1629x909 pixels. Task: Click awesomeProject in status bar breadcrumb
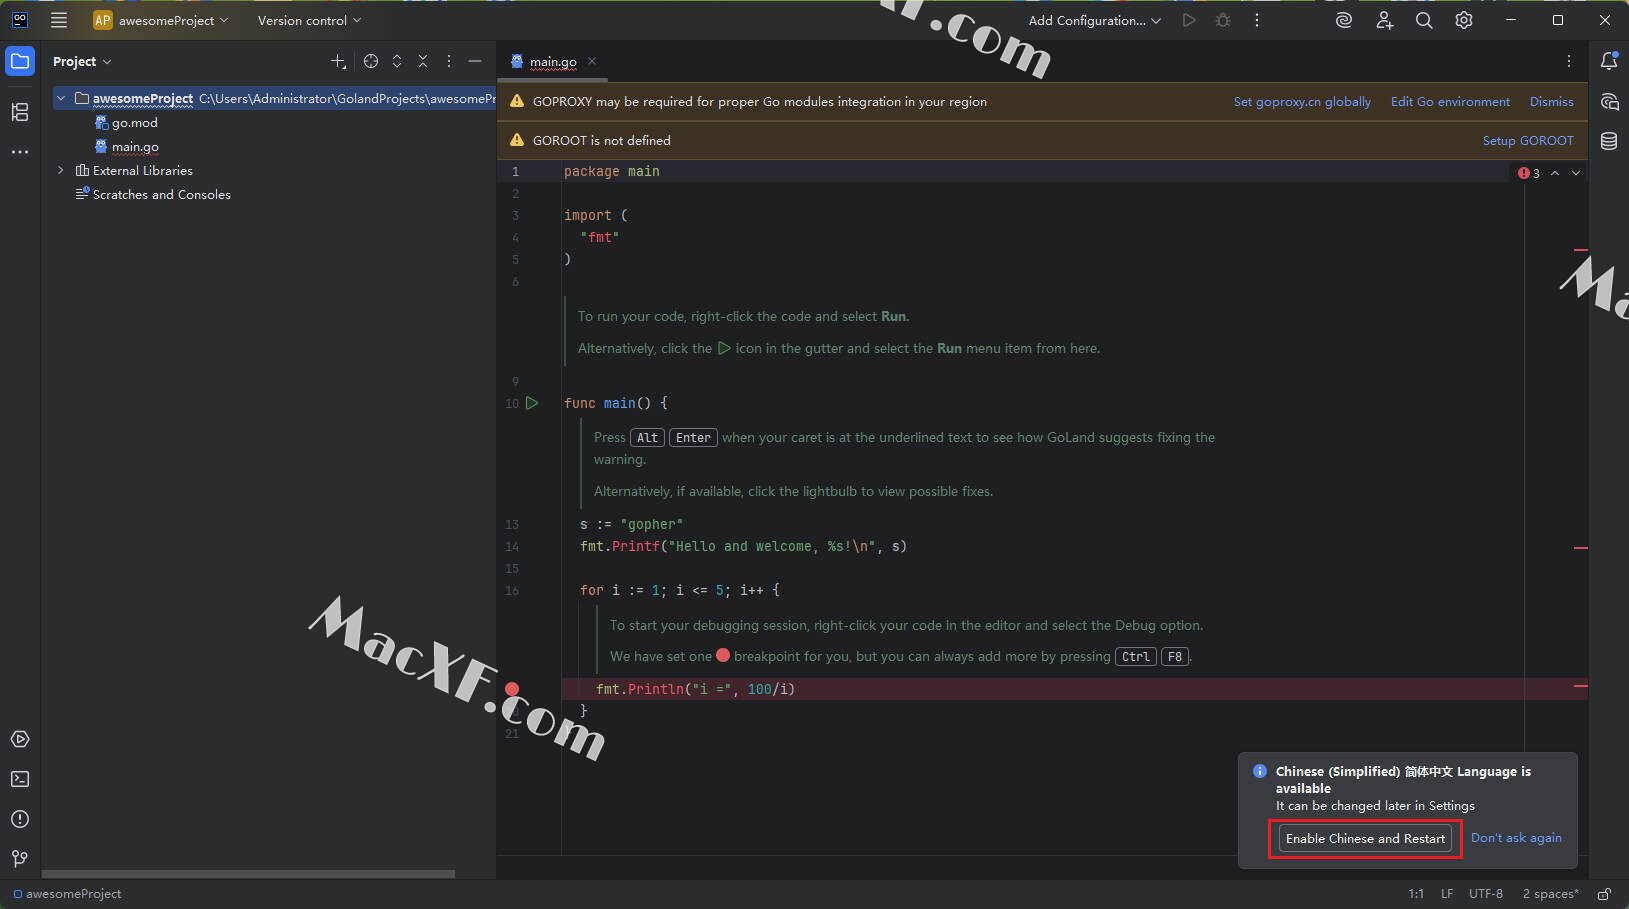click(67, 894)
